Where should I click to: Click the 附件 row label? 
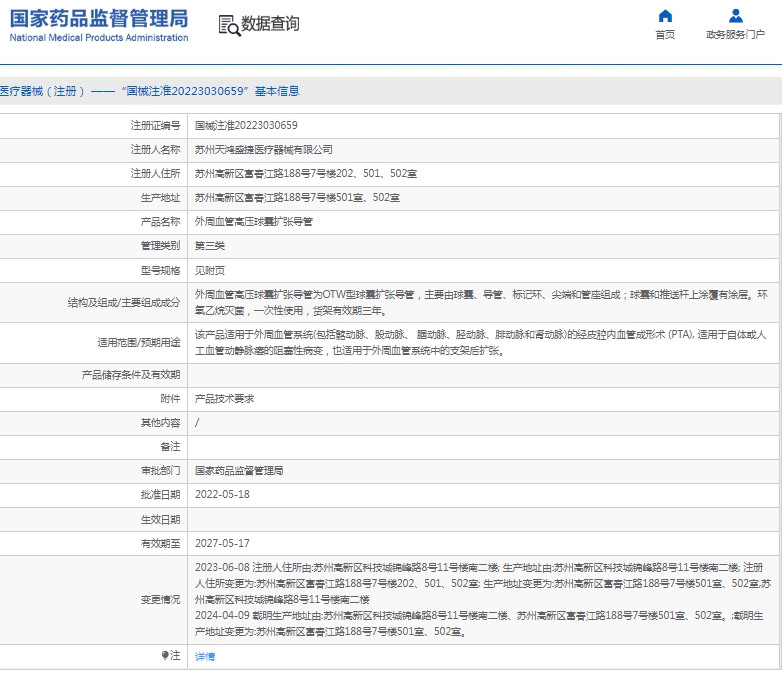[x=170, y=399]
